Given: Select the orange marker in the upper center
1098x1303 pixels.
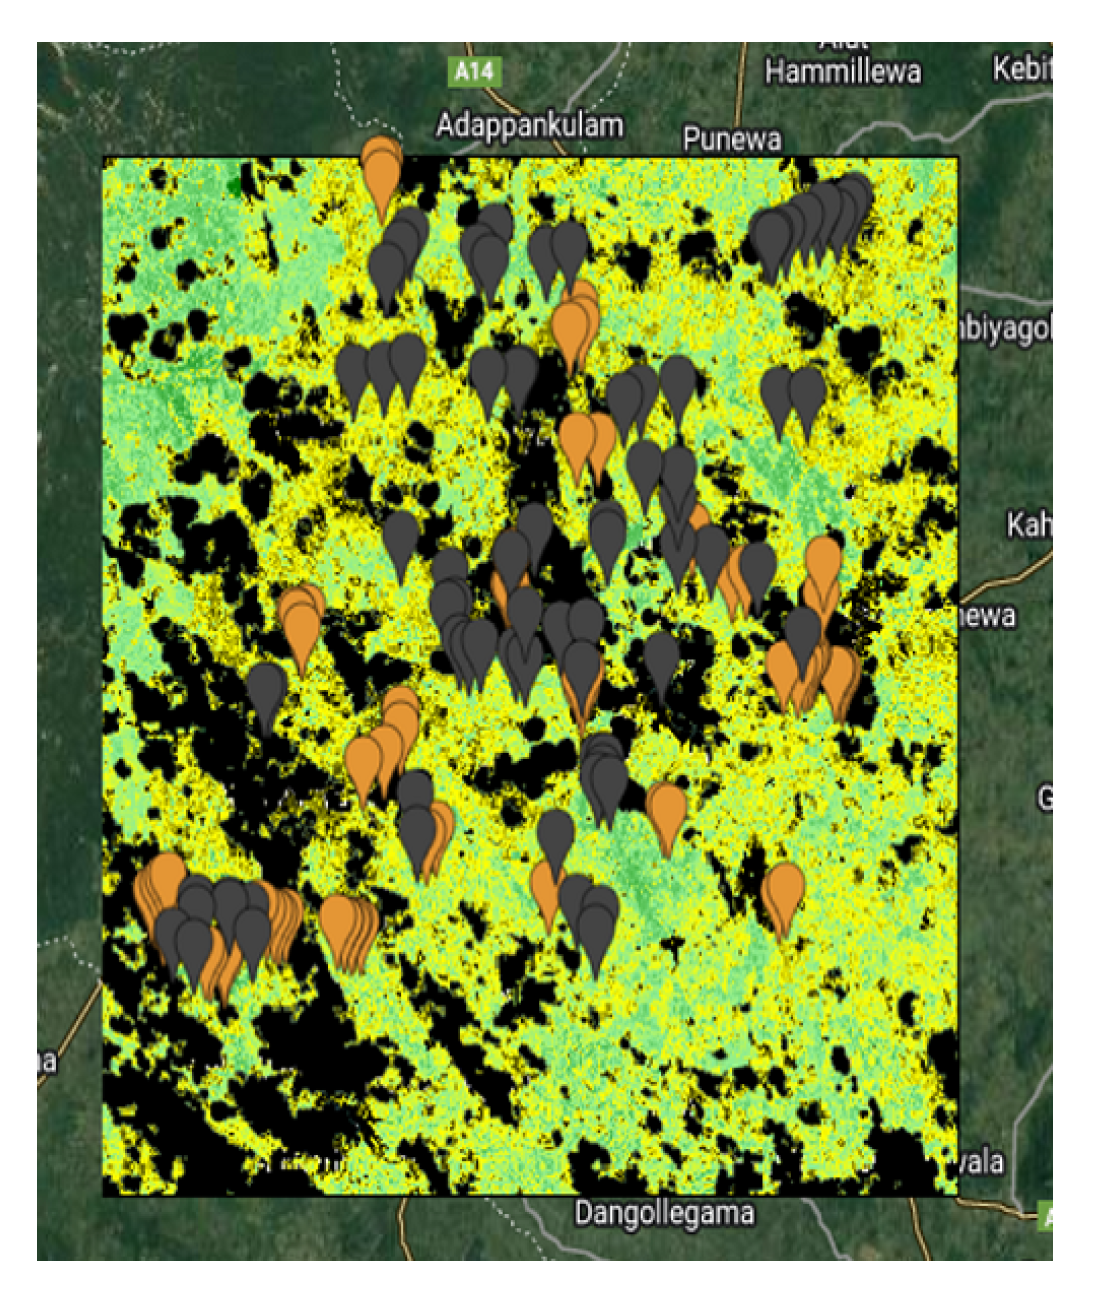Looking at the screenshot, I should [573, 322].
